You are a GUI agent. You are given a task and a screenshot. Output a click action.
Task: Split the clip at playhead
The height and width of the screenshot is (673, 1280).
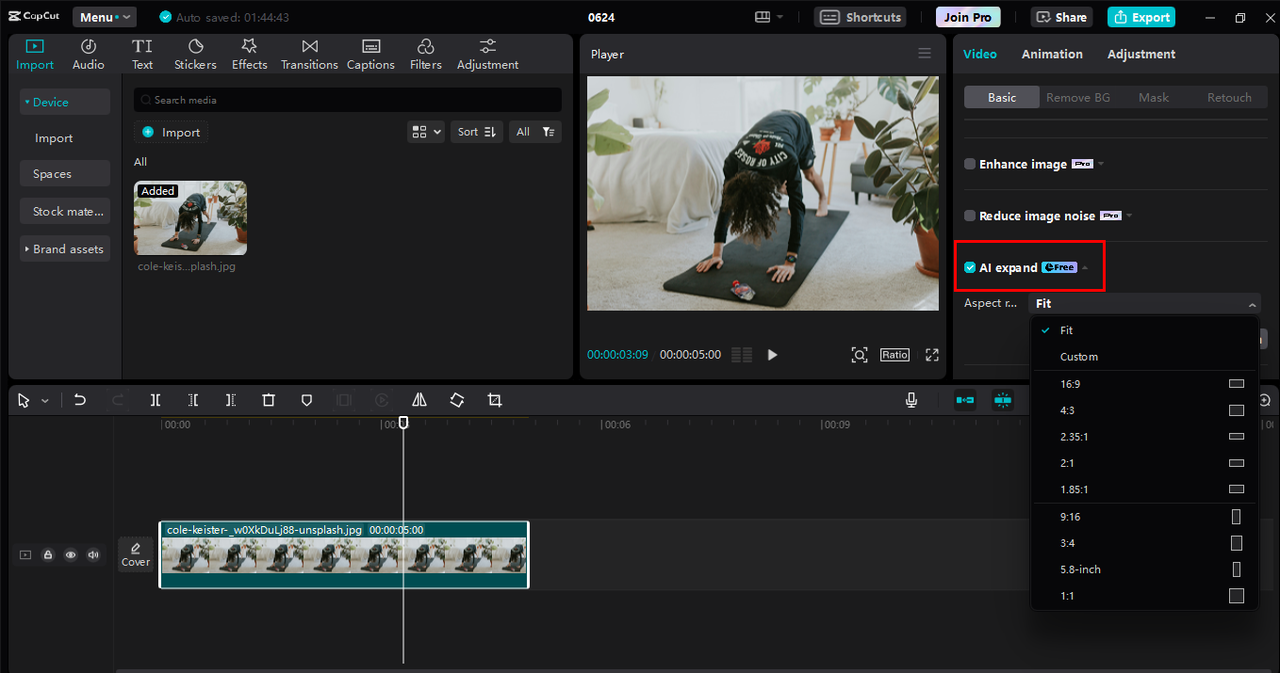(x=155, y=400)
